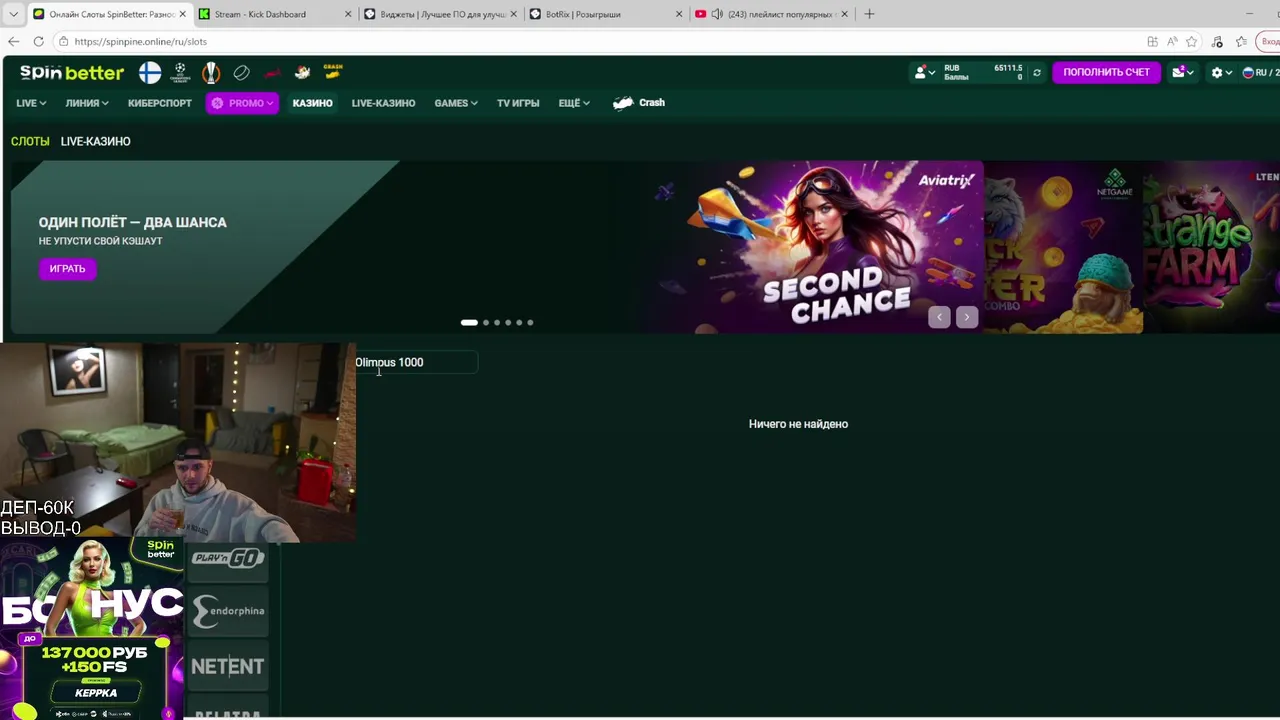Expand the LIVE menu dropdown

(31, 103)
